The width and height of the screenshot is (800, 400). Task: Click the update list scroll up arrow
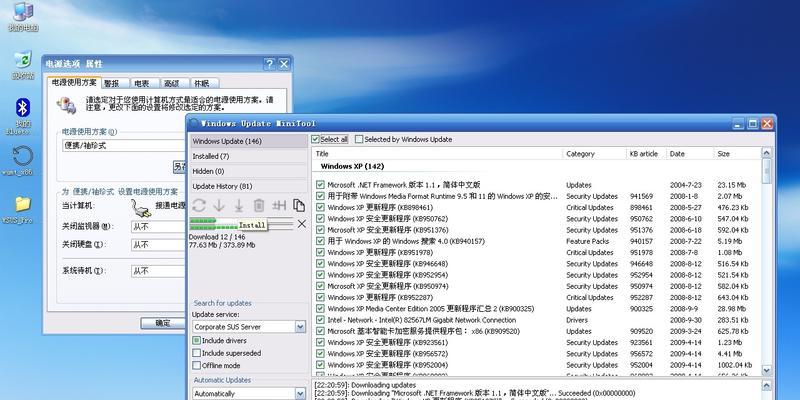click(x=767, y=153)
